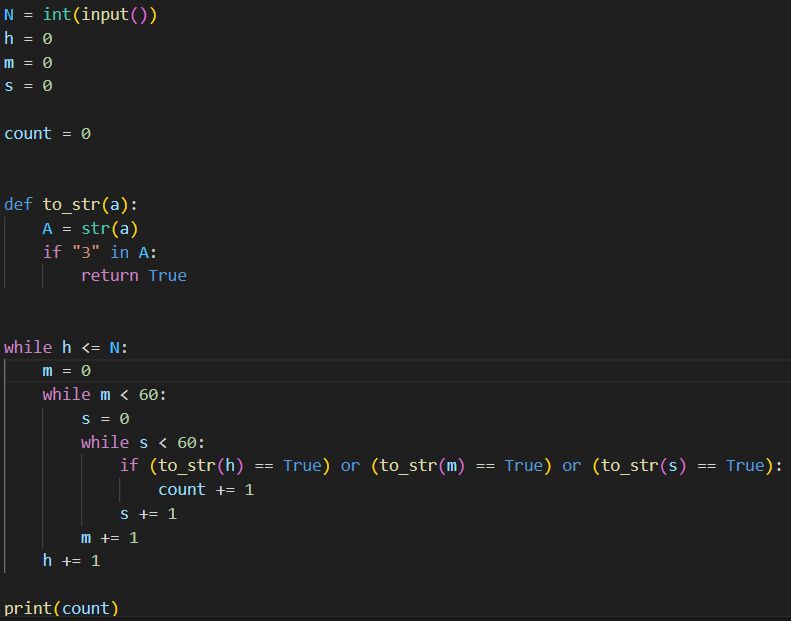Click the line "m += 1"
The height and width of the screenshot is (621, 791).
click(109, 538)
